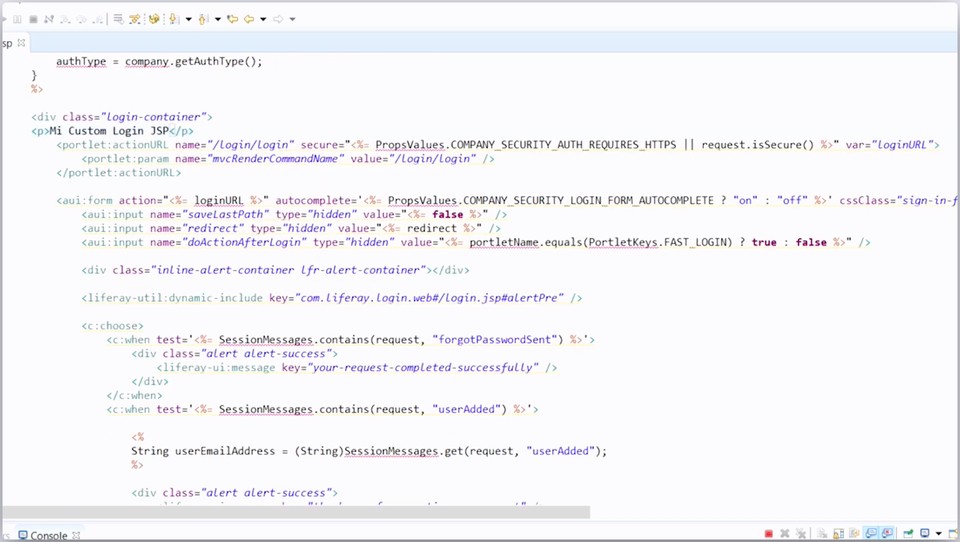The width and height of the screenshot is (960, 542).
Task: Click the Next Annotation arrow icon
Action: pyautogui.click(x=174, y=19)
